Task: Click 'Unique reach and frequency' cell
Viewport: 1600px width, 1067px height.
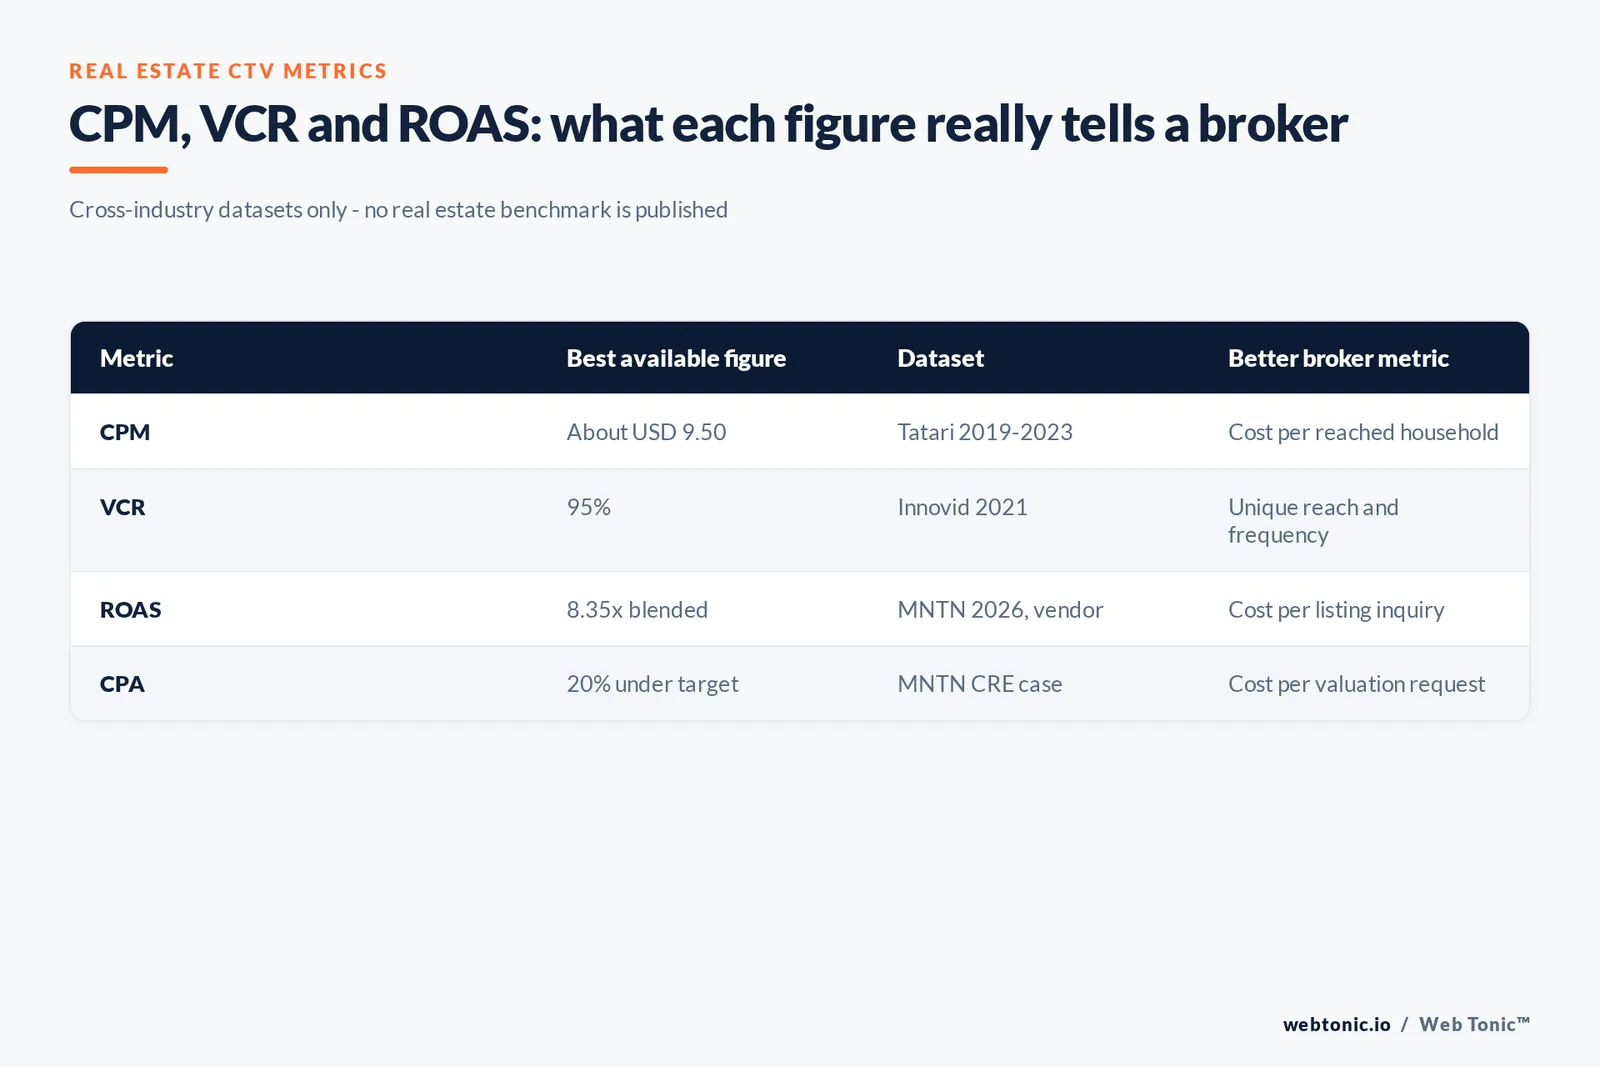Action: (x=1313, y=521)
